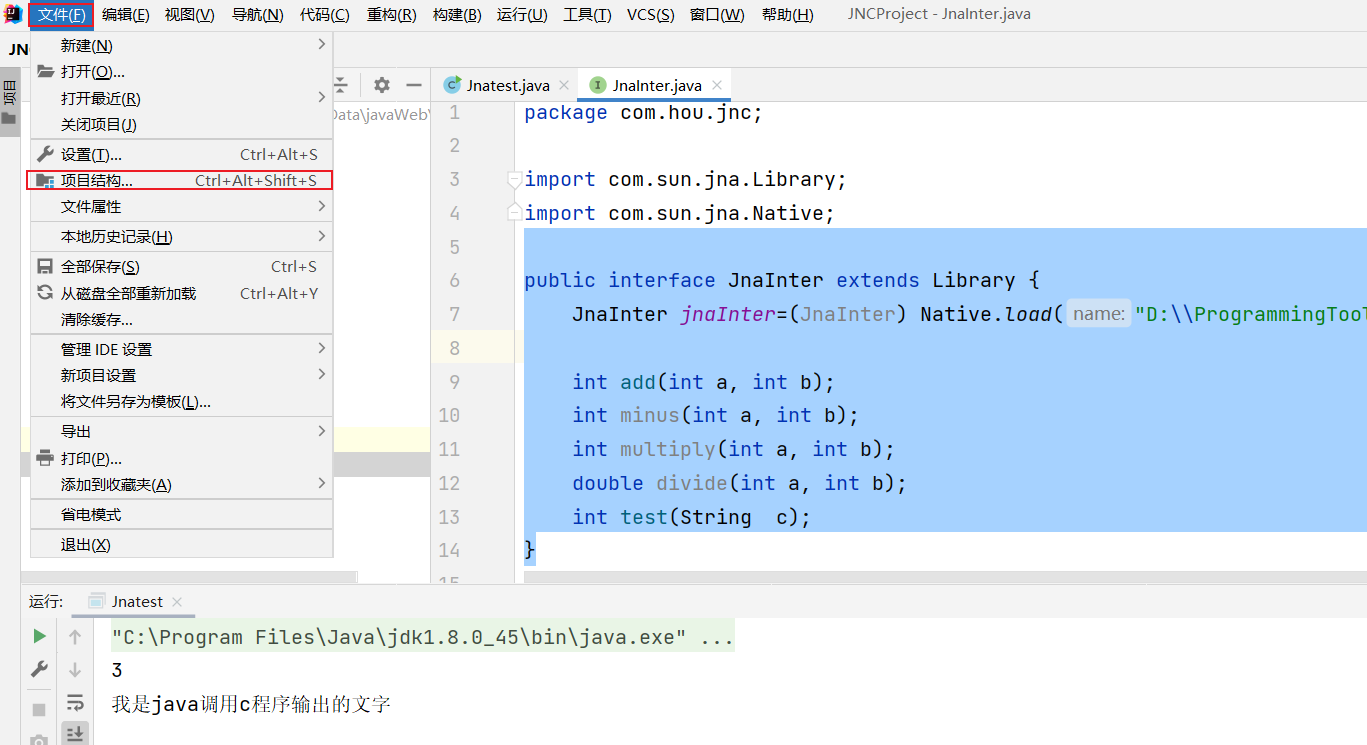This screenshot has height=745, width=1367.
Task: Collapse all regions using toolbar icon
Action: click(x=341, y=85)
